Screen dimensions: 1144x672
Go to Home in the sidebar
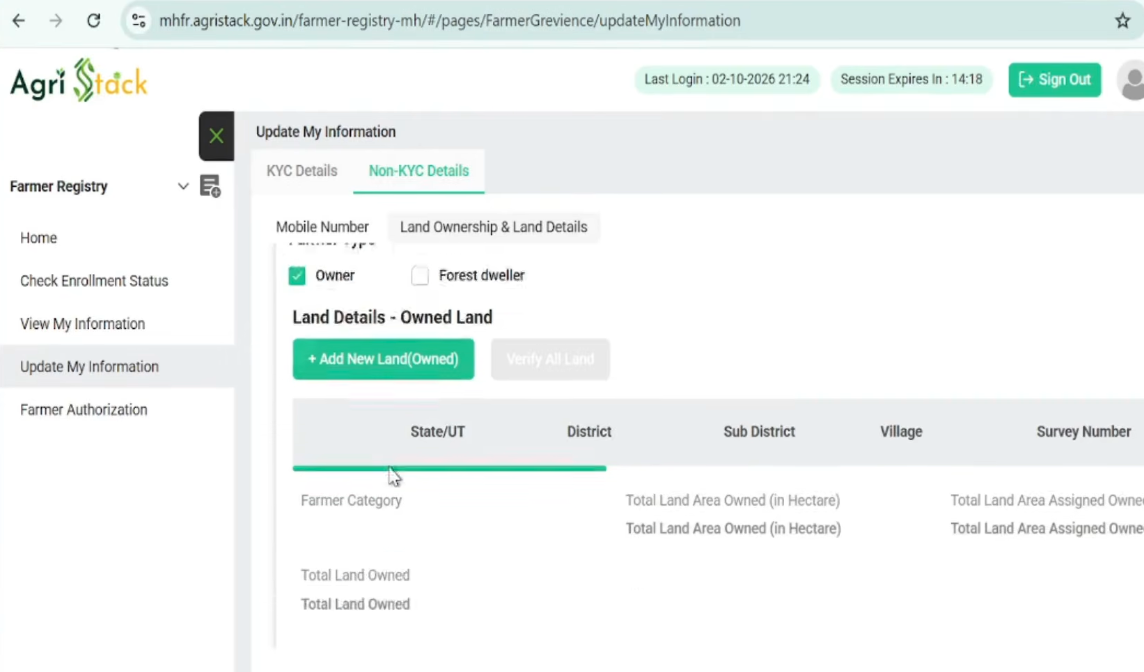pos(39,238)
